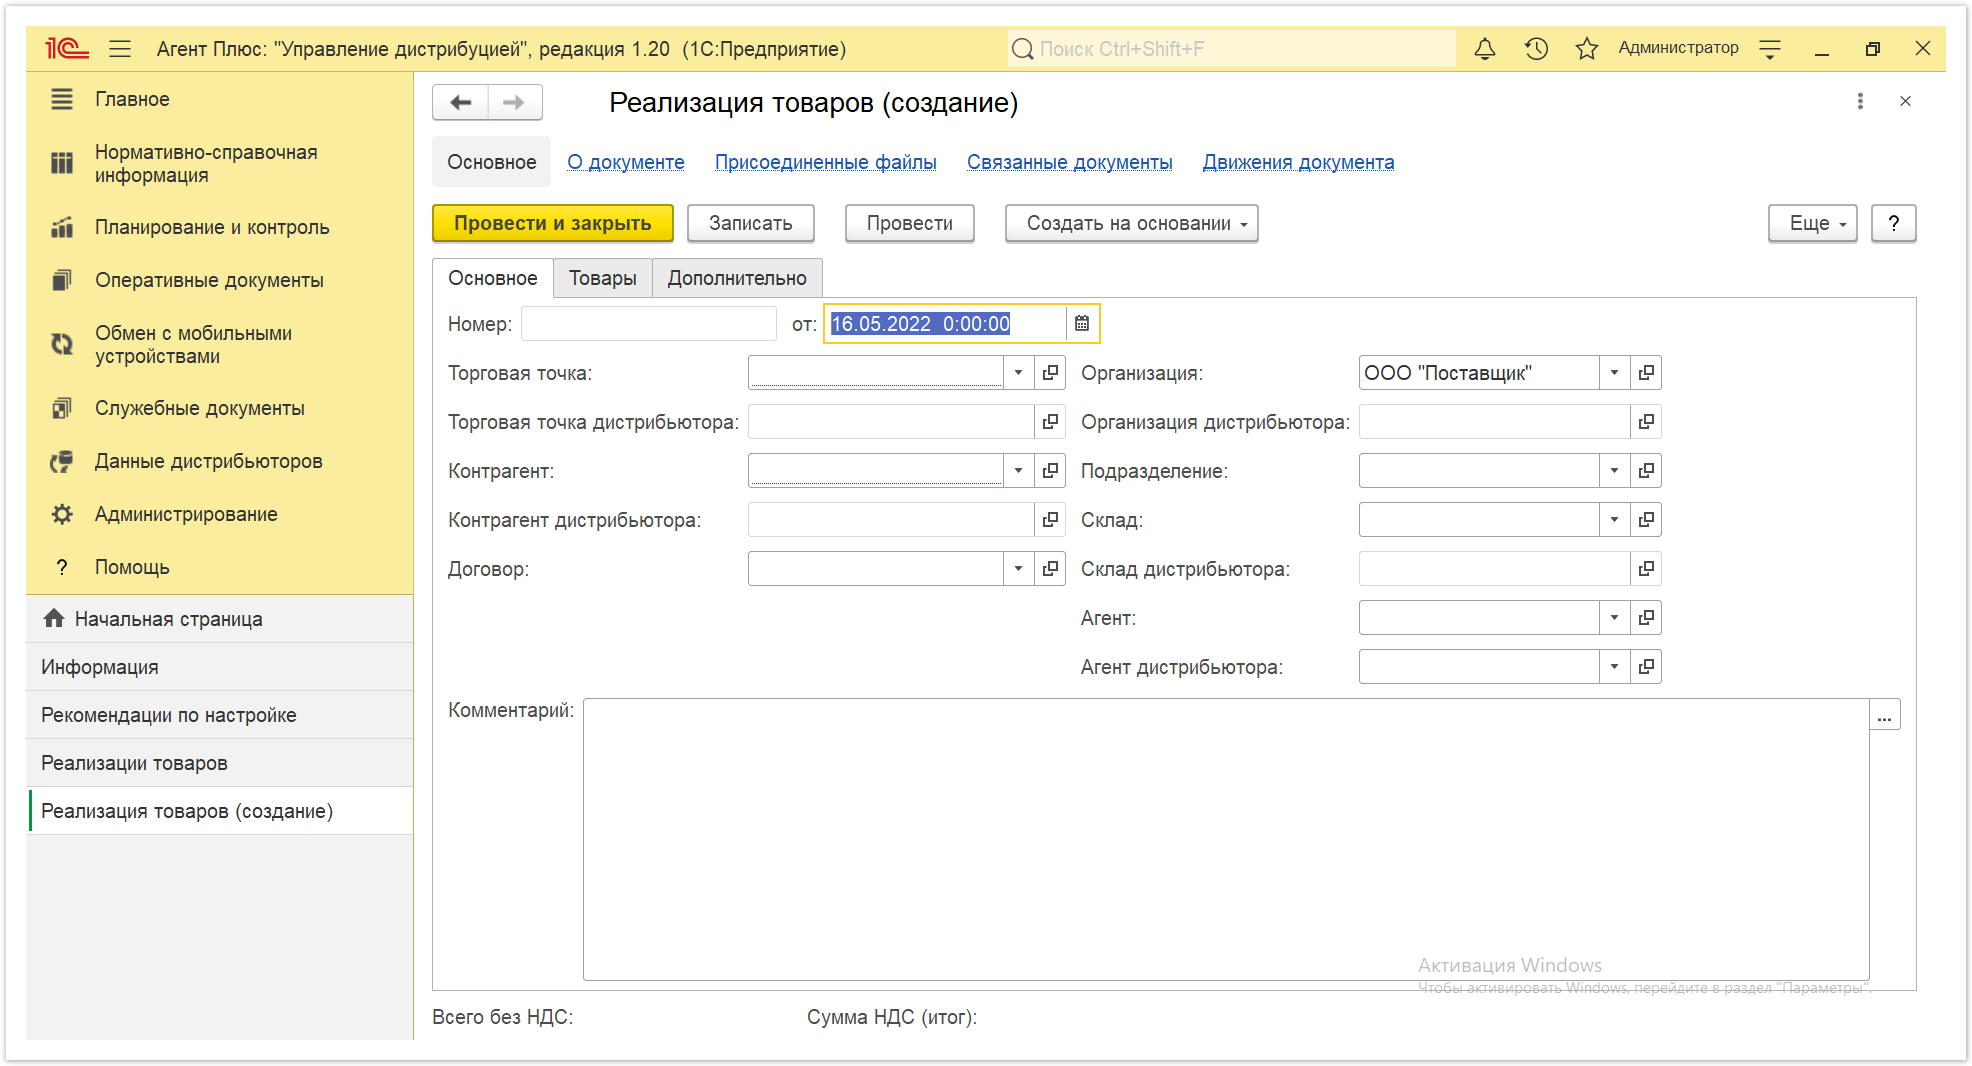Open the Еще menu
1972x1066 pixels.
pos(1812,223)
